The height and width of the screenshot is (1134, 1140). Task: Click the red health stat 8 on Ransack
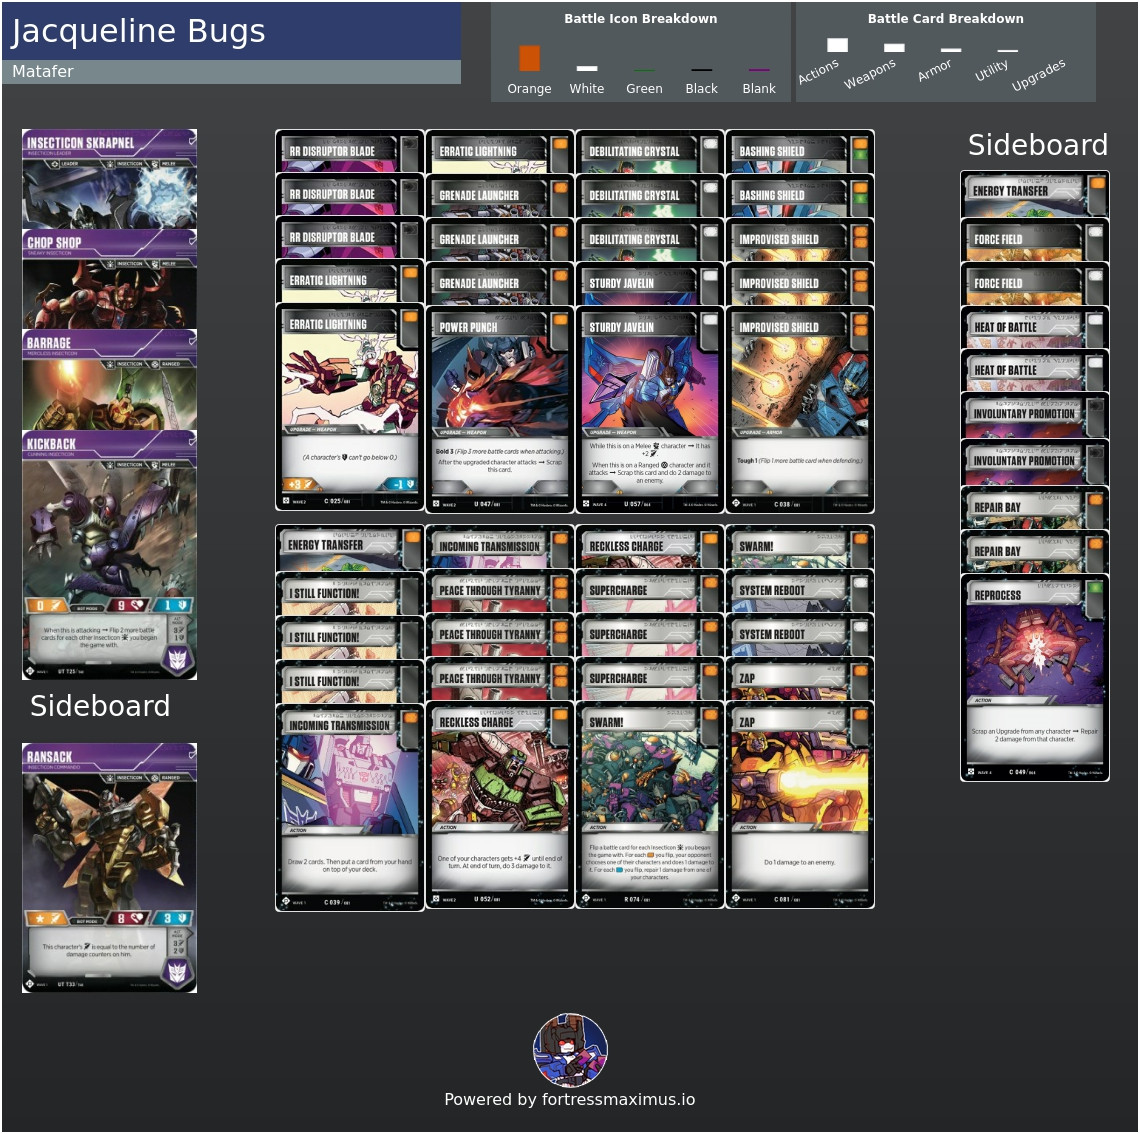pos(129,918)
